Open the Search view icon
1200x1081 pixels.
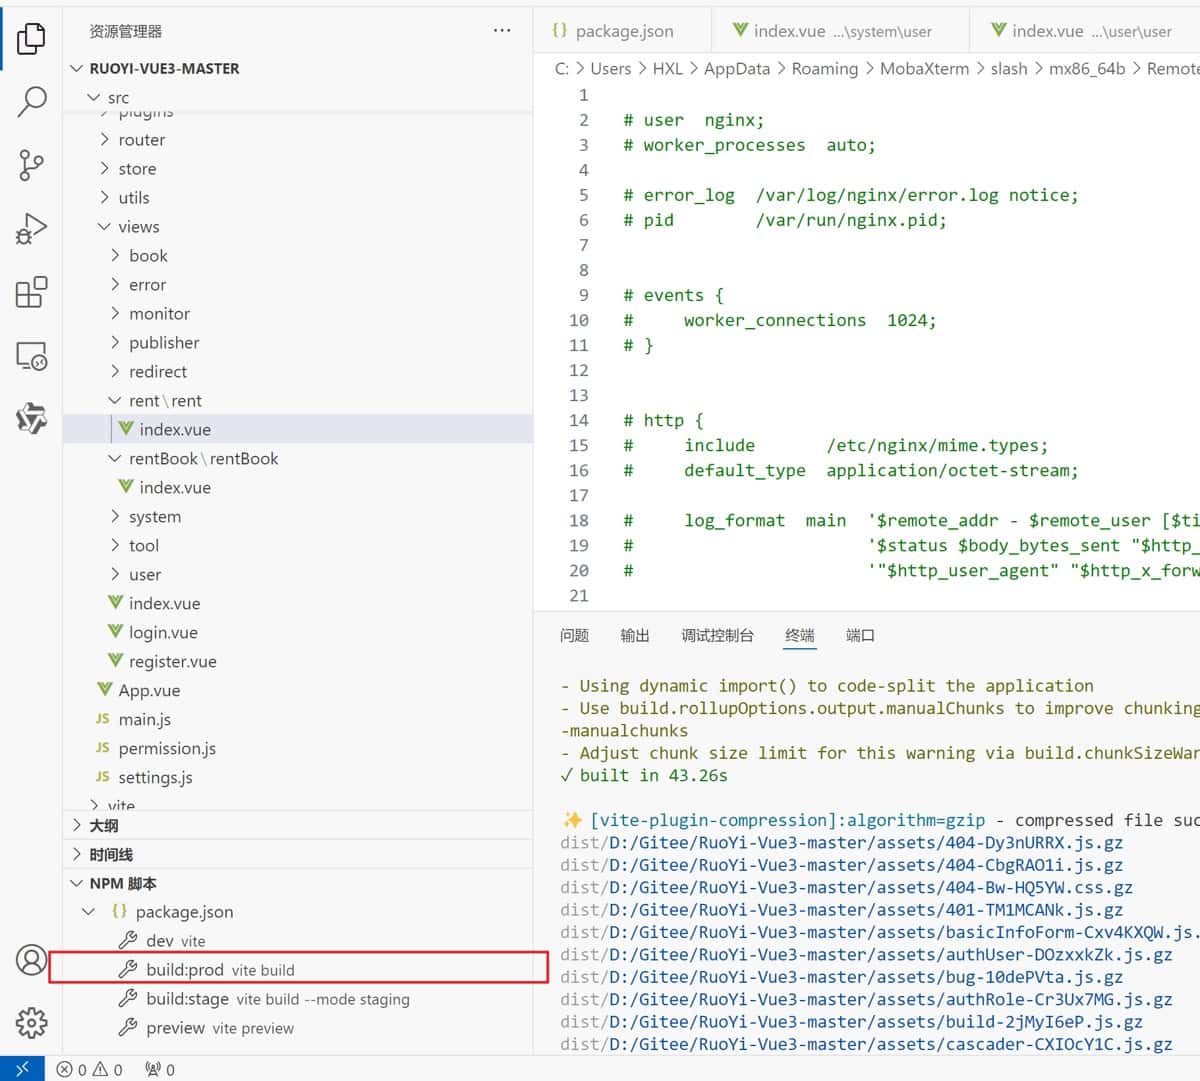(31, 101)
